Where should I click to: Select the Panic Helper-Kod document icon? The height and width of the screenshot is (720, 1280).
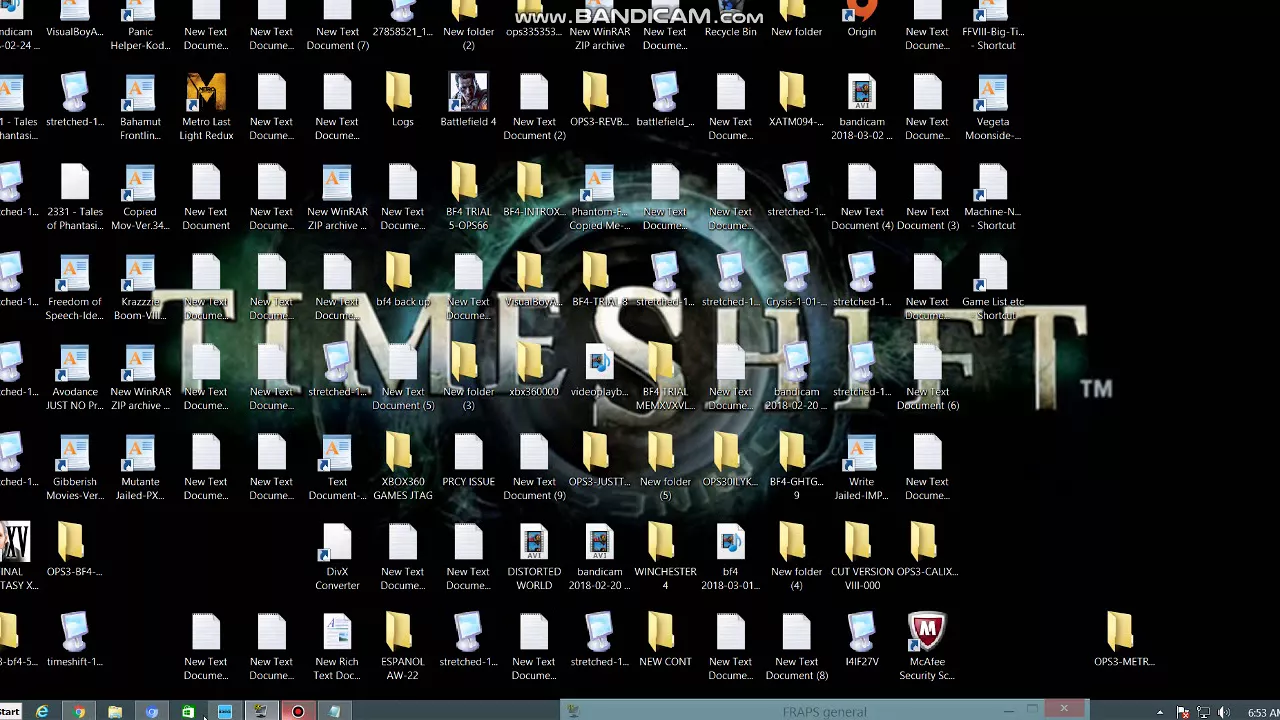140,26
